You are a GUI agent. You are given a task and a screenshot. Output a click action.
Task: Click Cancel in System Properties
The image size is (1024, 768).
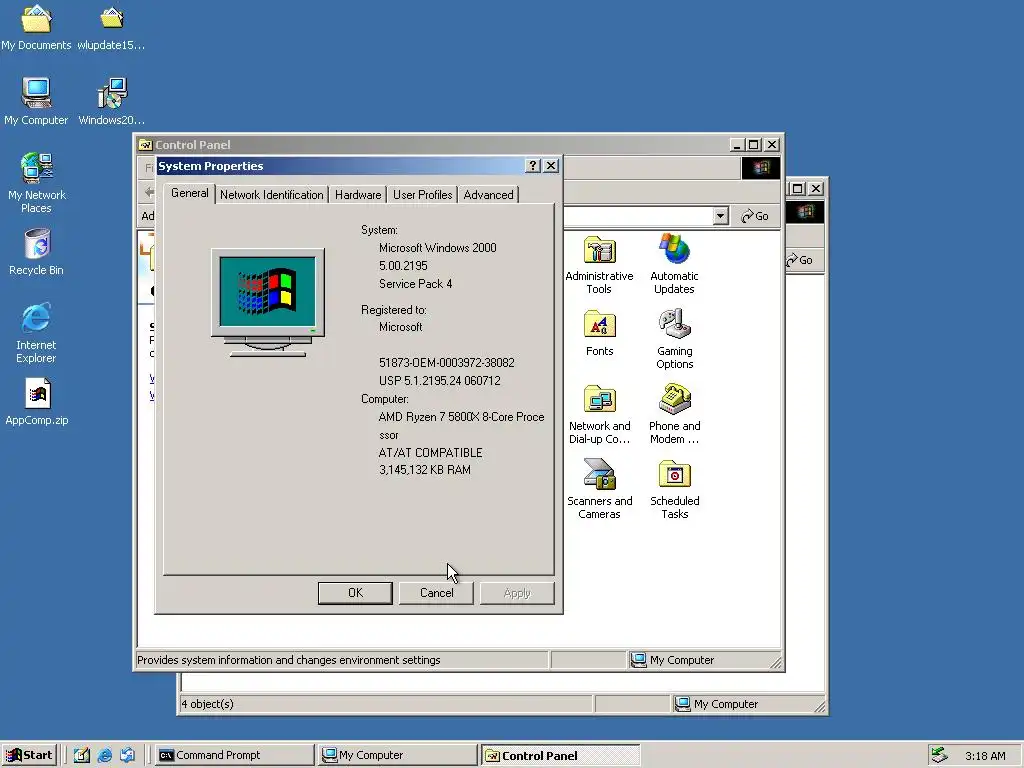(x=436, y=593)
